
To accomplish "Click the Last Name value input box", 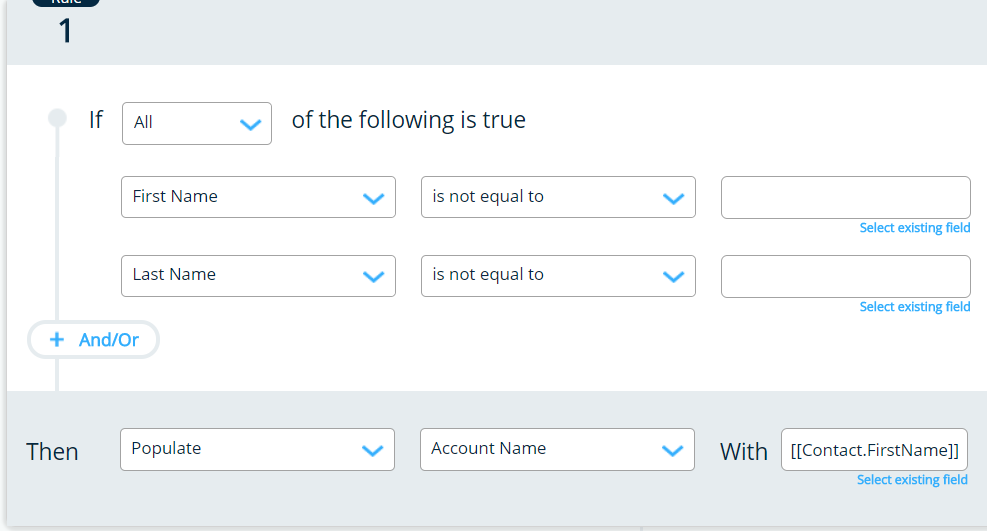I will click(845, 276).
